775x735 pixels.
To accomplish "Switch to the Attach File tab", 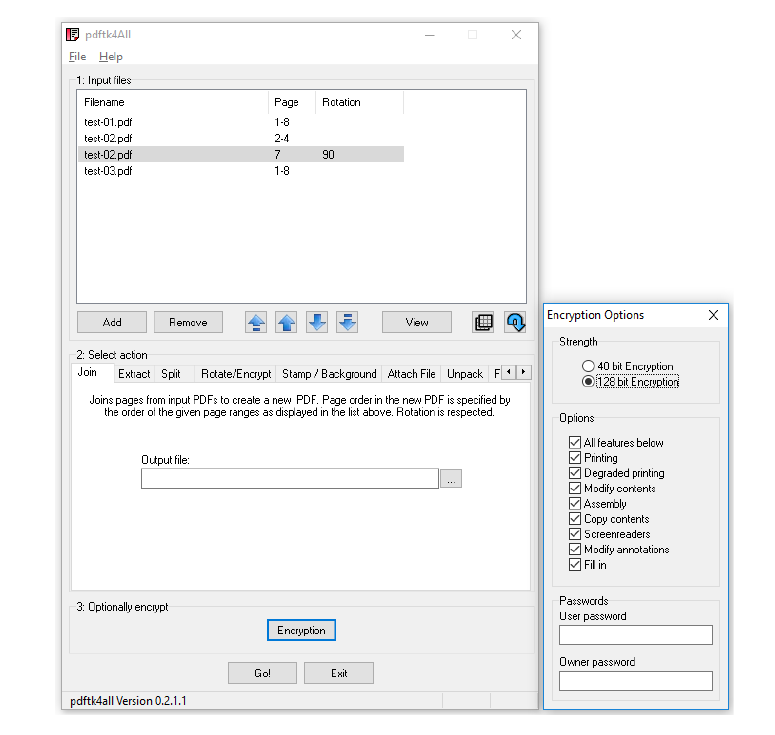I will pos(411,374).
